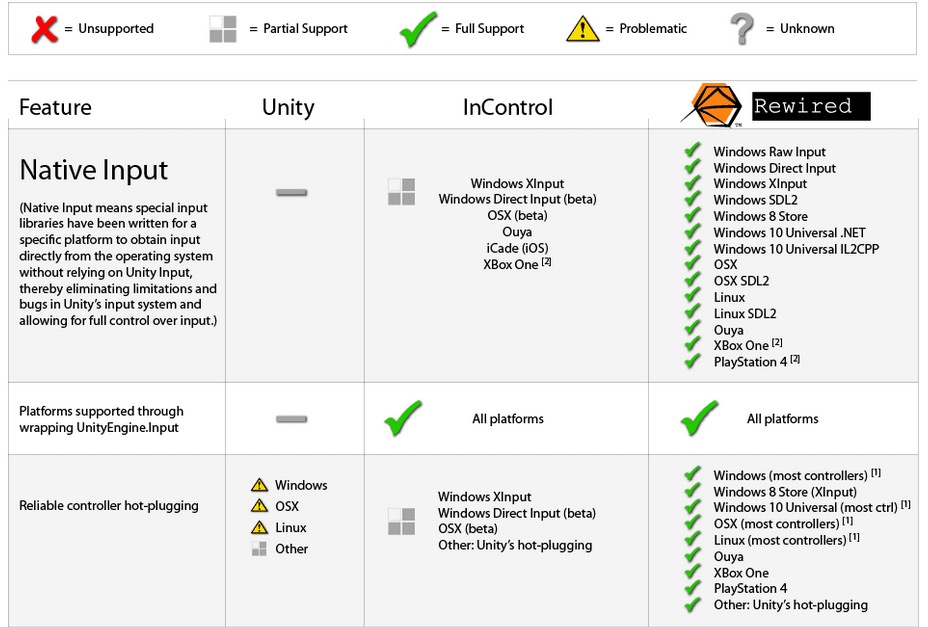Click the check mark beside Windows 10 Universal .NET
928x627 pixels.
click(x=692, y=231)
